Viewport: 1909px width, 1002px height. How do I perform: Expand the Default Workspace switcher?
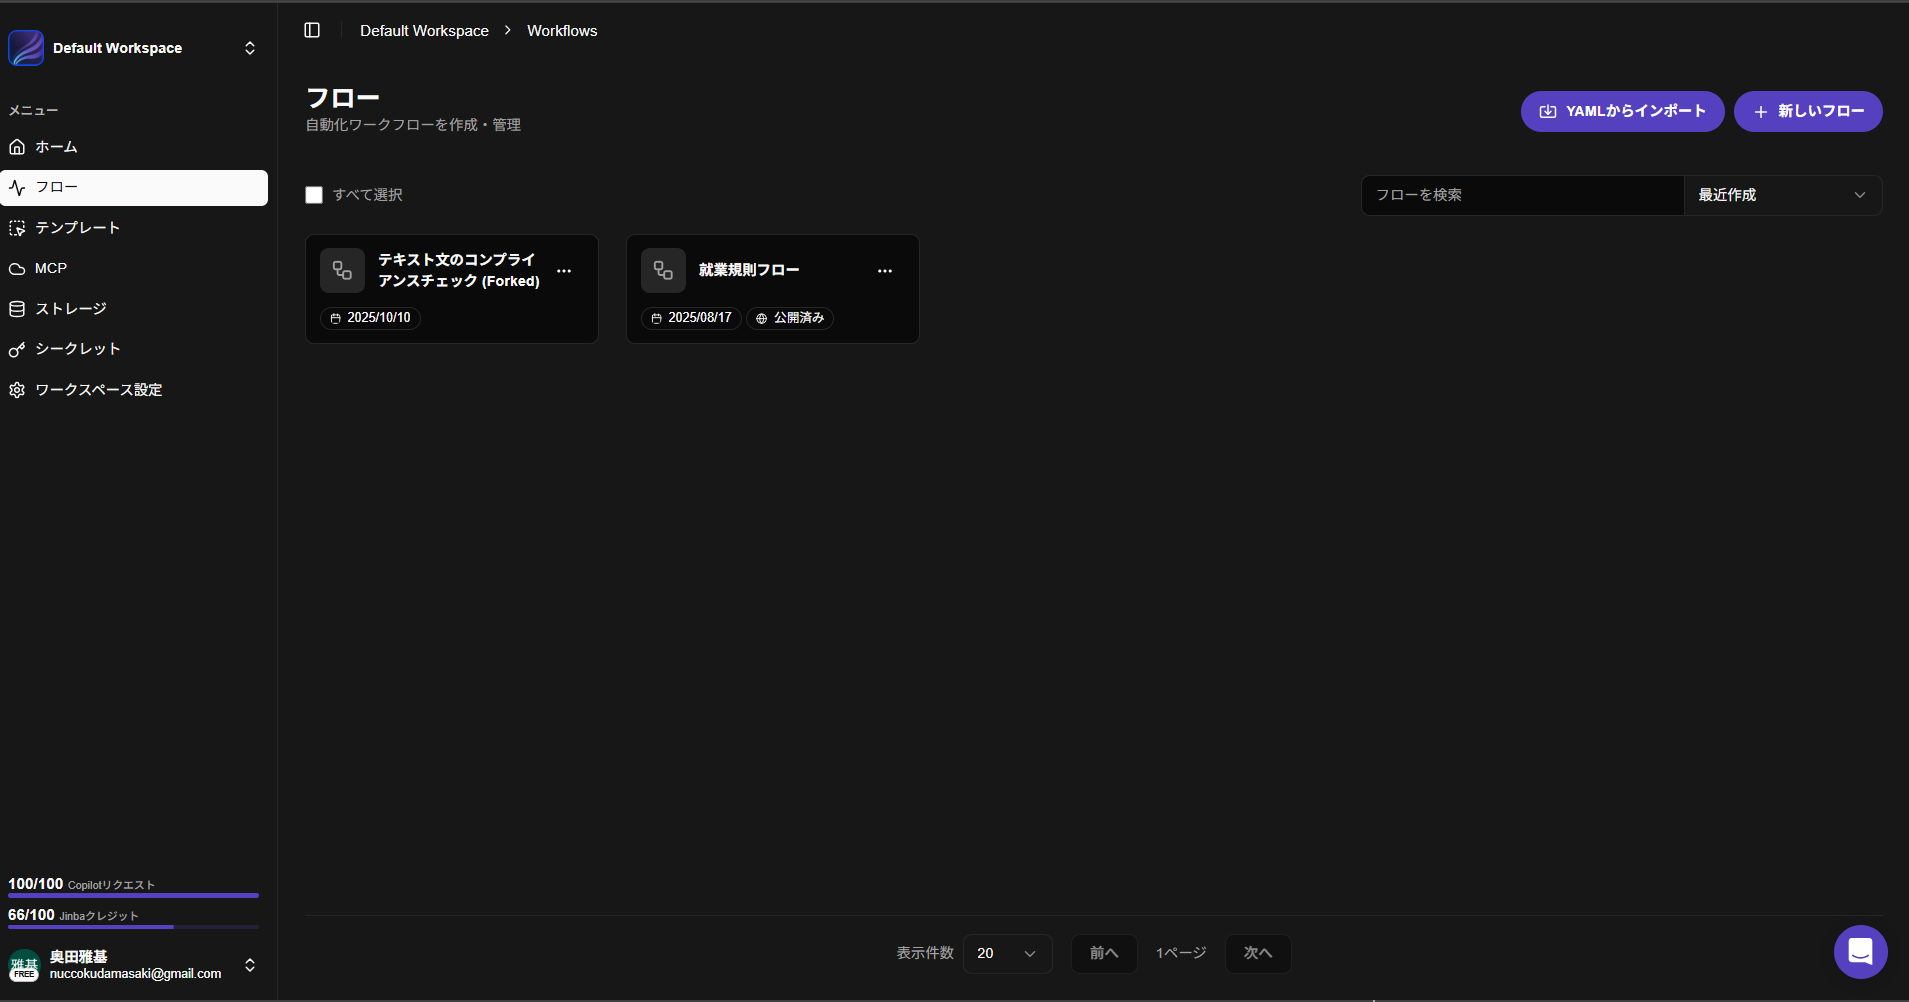point(250,48)
